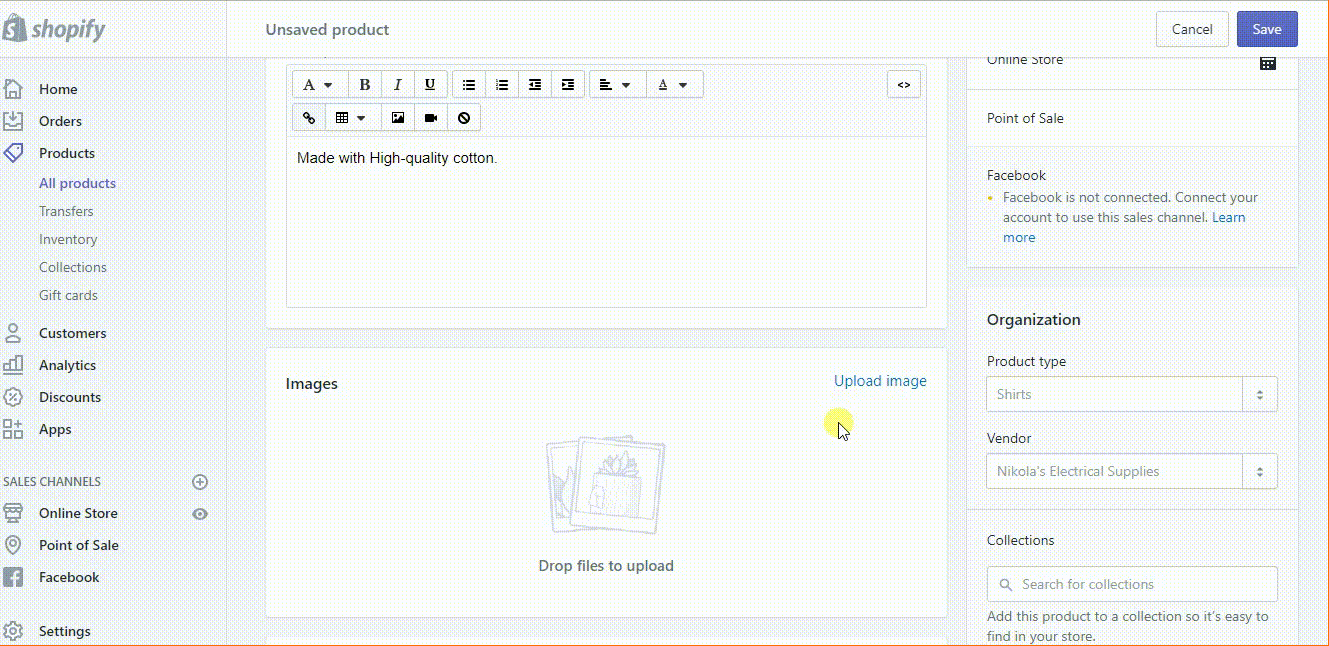Click the Settings gear icon

13,631
